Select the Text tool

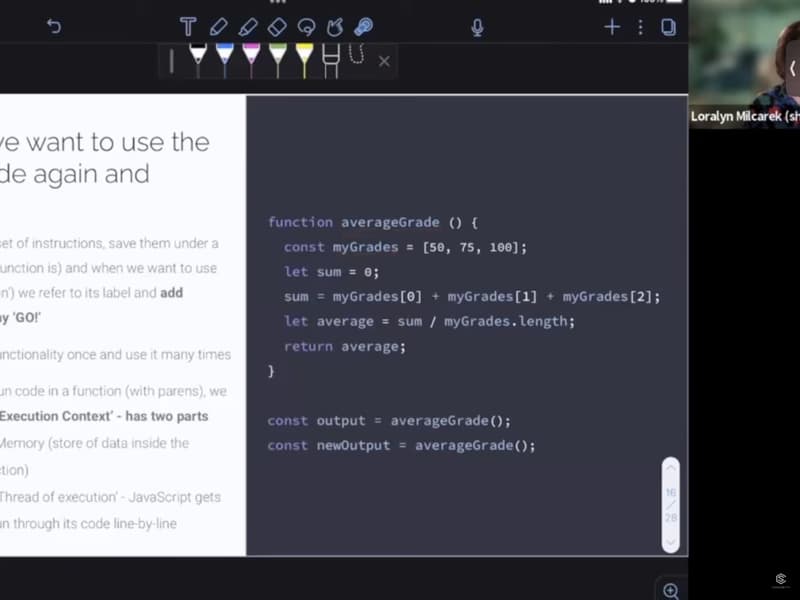(x=188, y=27)
